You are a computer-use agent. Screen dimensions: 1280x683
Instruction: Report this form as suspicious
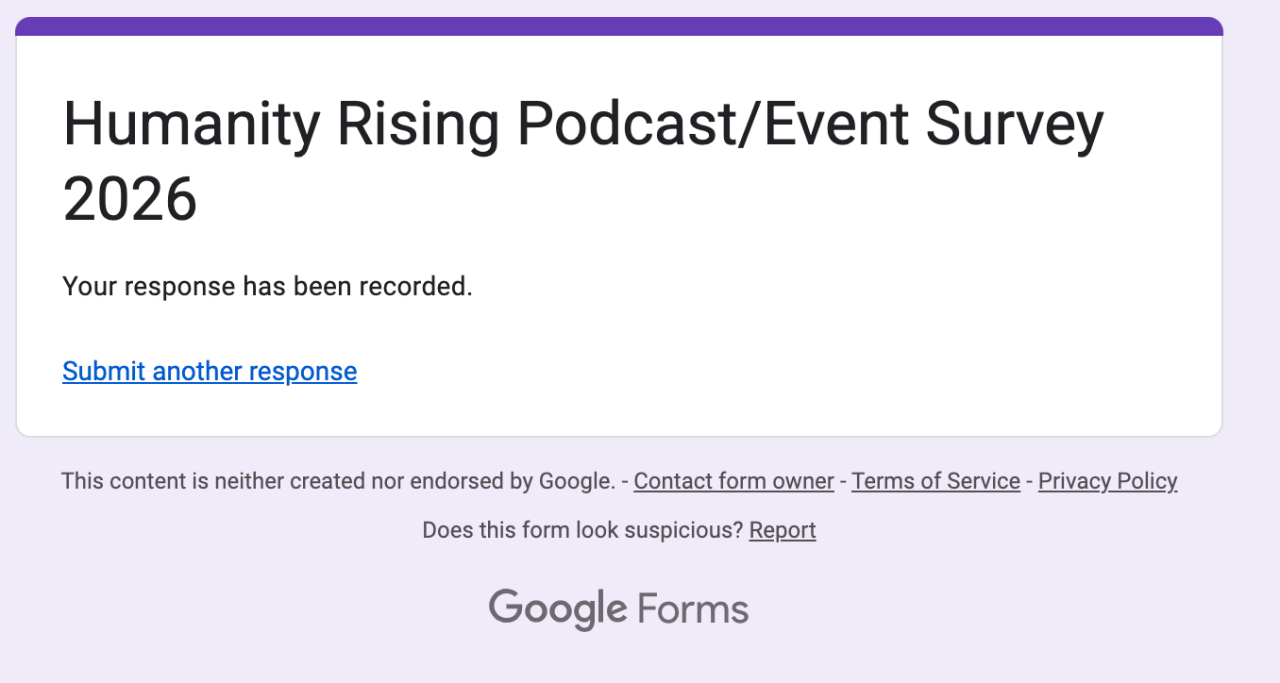(x=782, y=530)
